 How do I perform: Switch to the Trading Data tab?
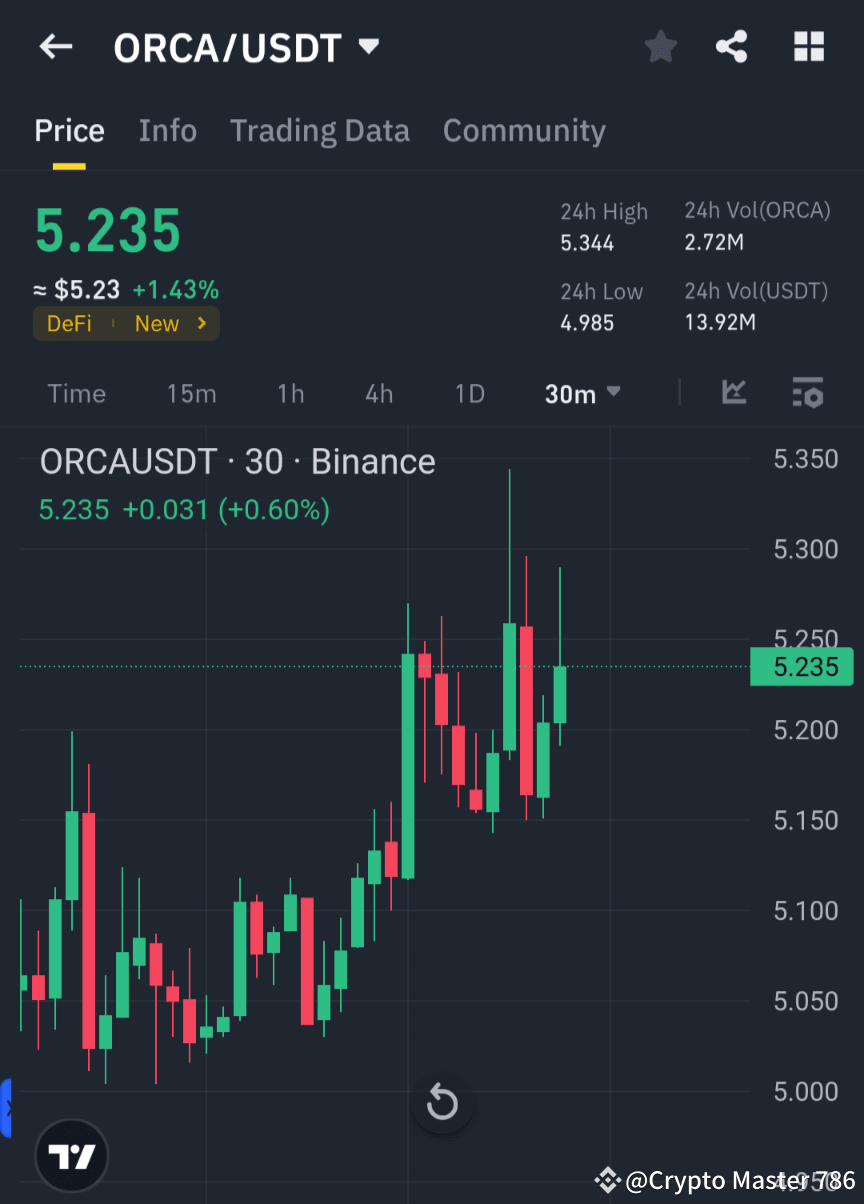(320, 130)
